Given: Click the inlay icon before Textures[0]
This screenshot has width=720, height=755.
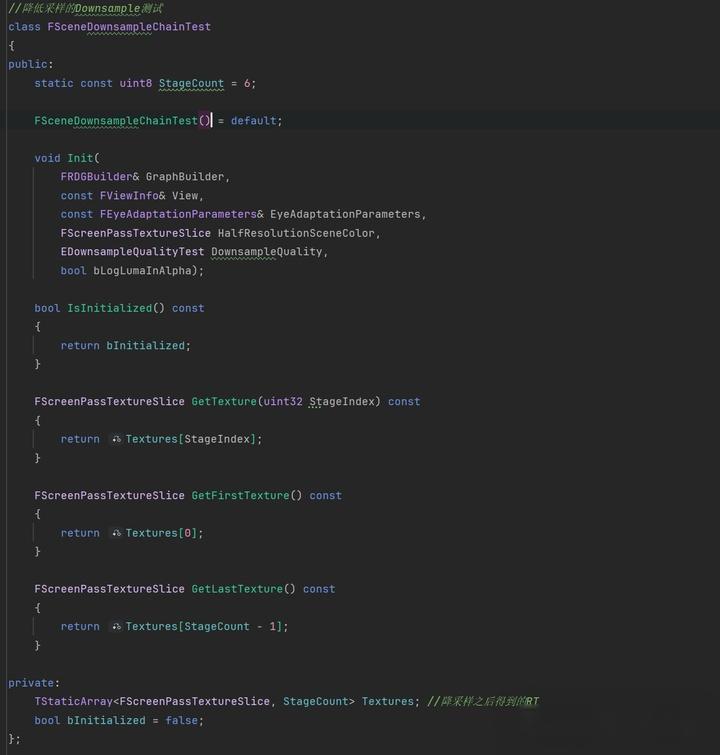Looking at the screenshot, I should click(116, 533).
